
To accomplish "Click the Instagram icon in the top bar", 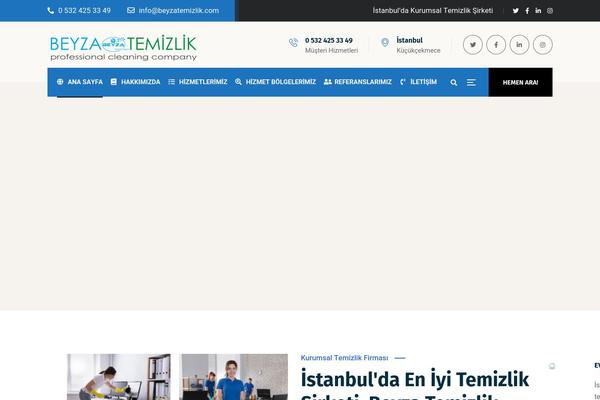I will click(550, 11).
